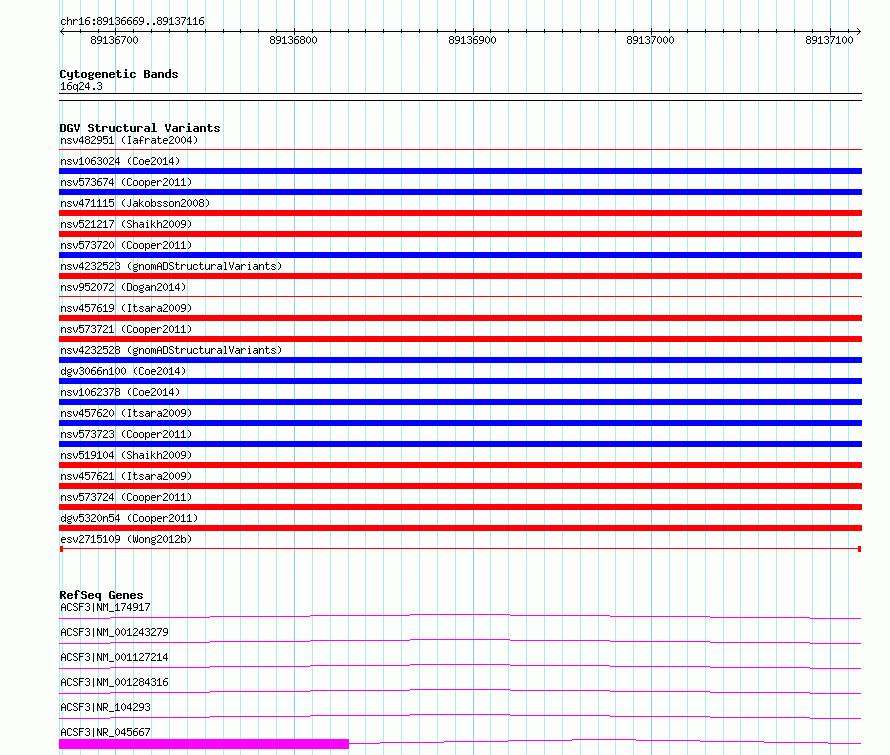Open transcript ACSF3|NM_001243279
The image size is (890, 755).
tap(114, 632)
